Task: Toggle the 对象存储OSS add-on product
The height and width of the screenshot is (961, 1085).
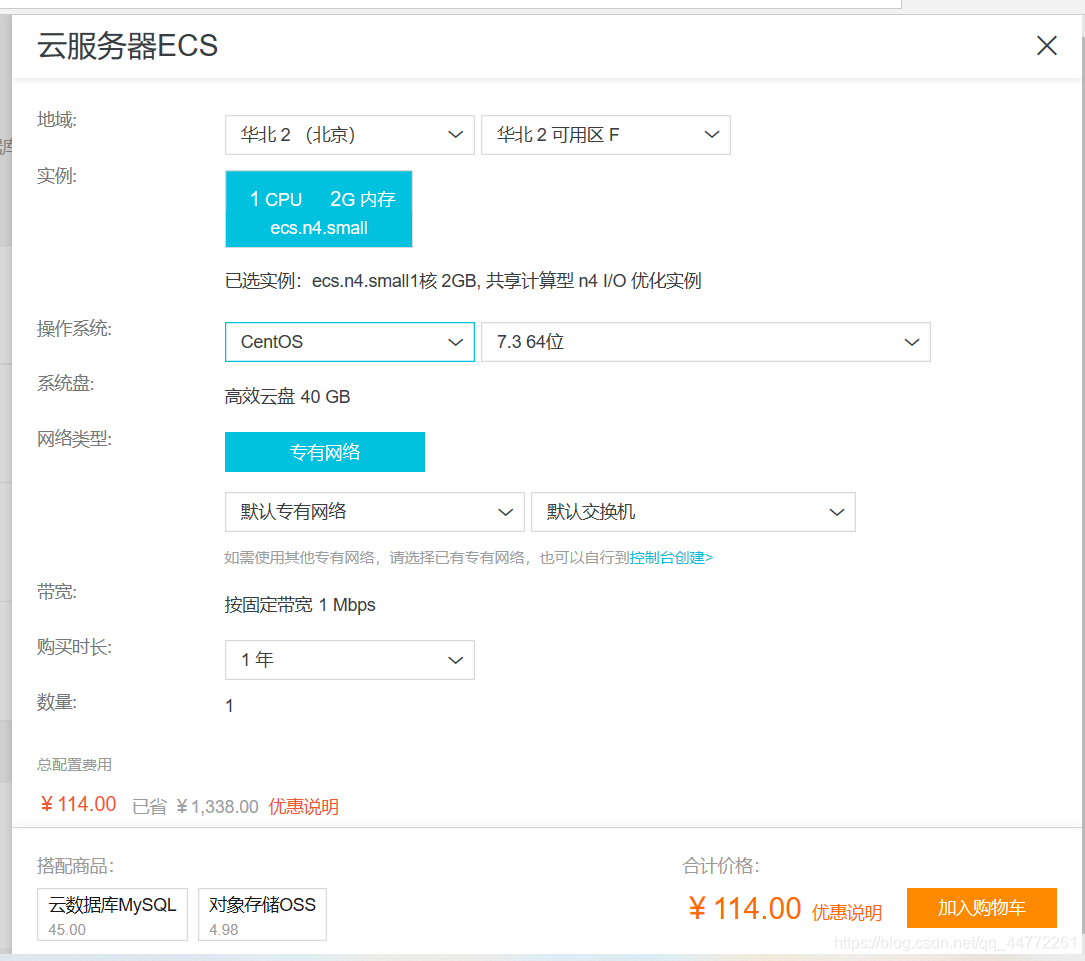Action: pyautogui.click(x=262, y=914)
